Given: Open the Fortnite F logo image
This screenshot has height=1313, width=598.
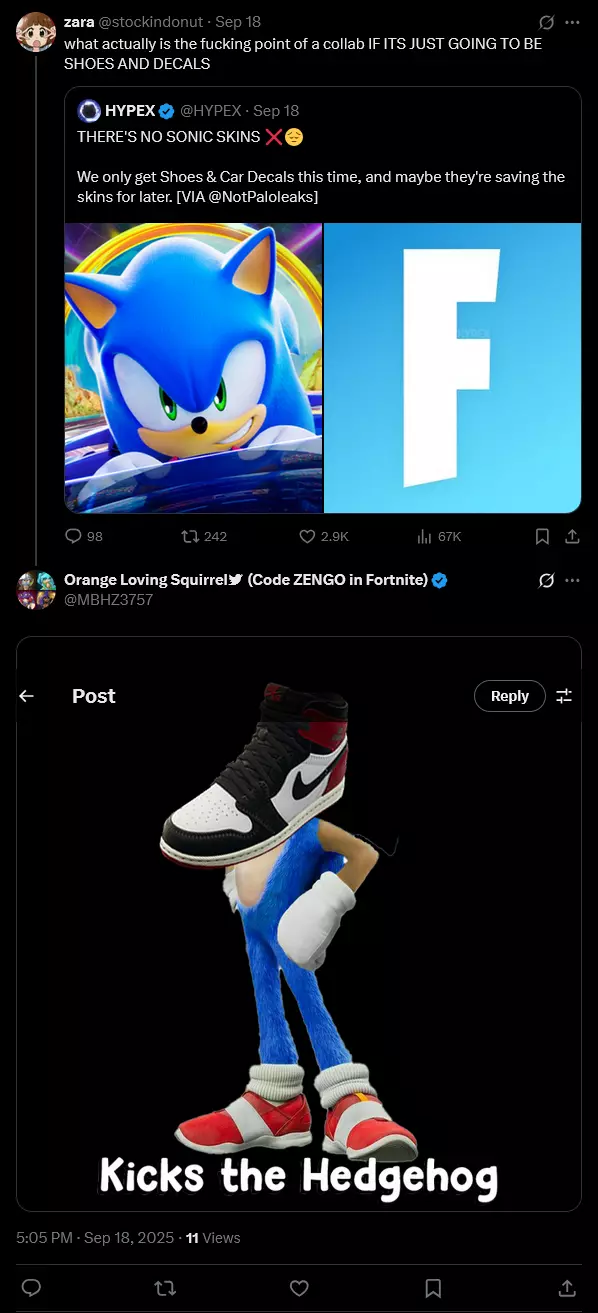Looking at the screenshot, I should 453,368.
